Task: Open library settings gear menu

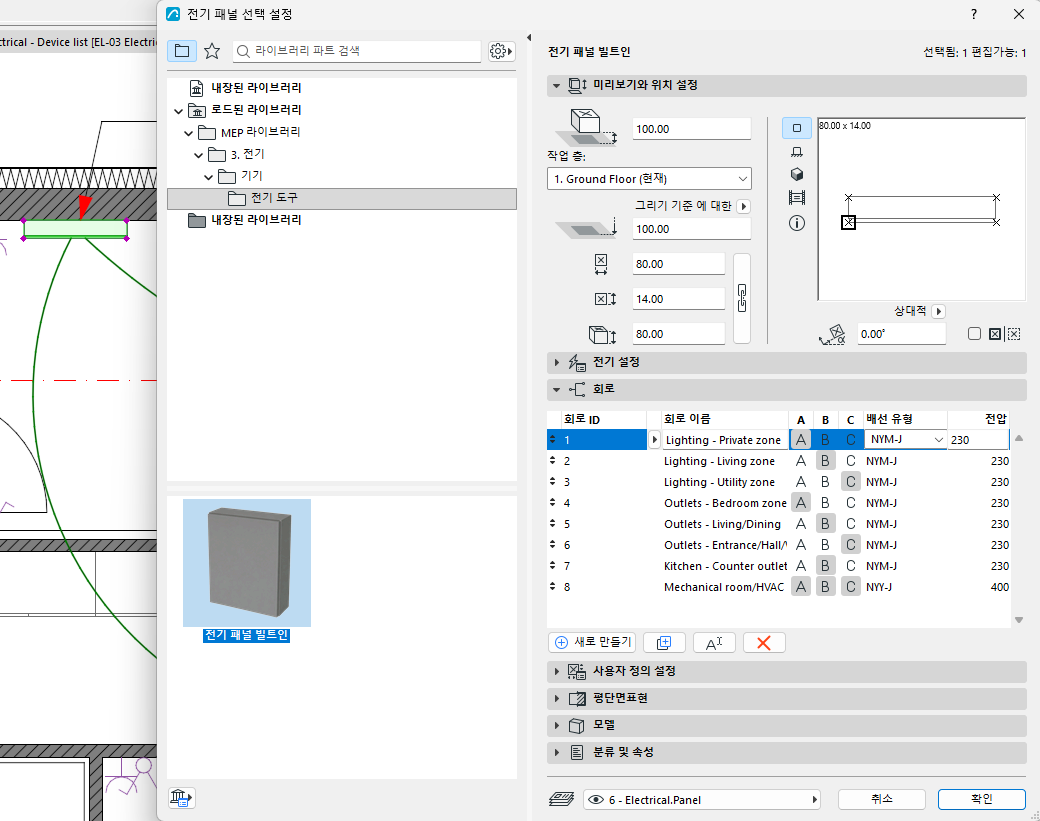Action: click(x=501, y=51)
